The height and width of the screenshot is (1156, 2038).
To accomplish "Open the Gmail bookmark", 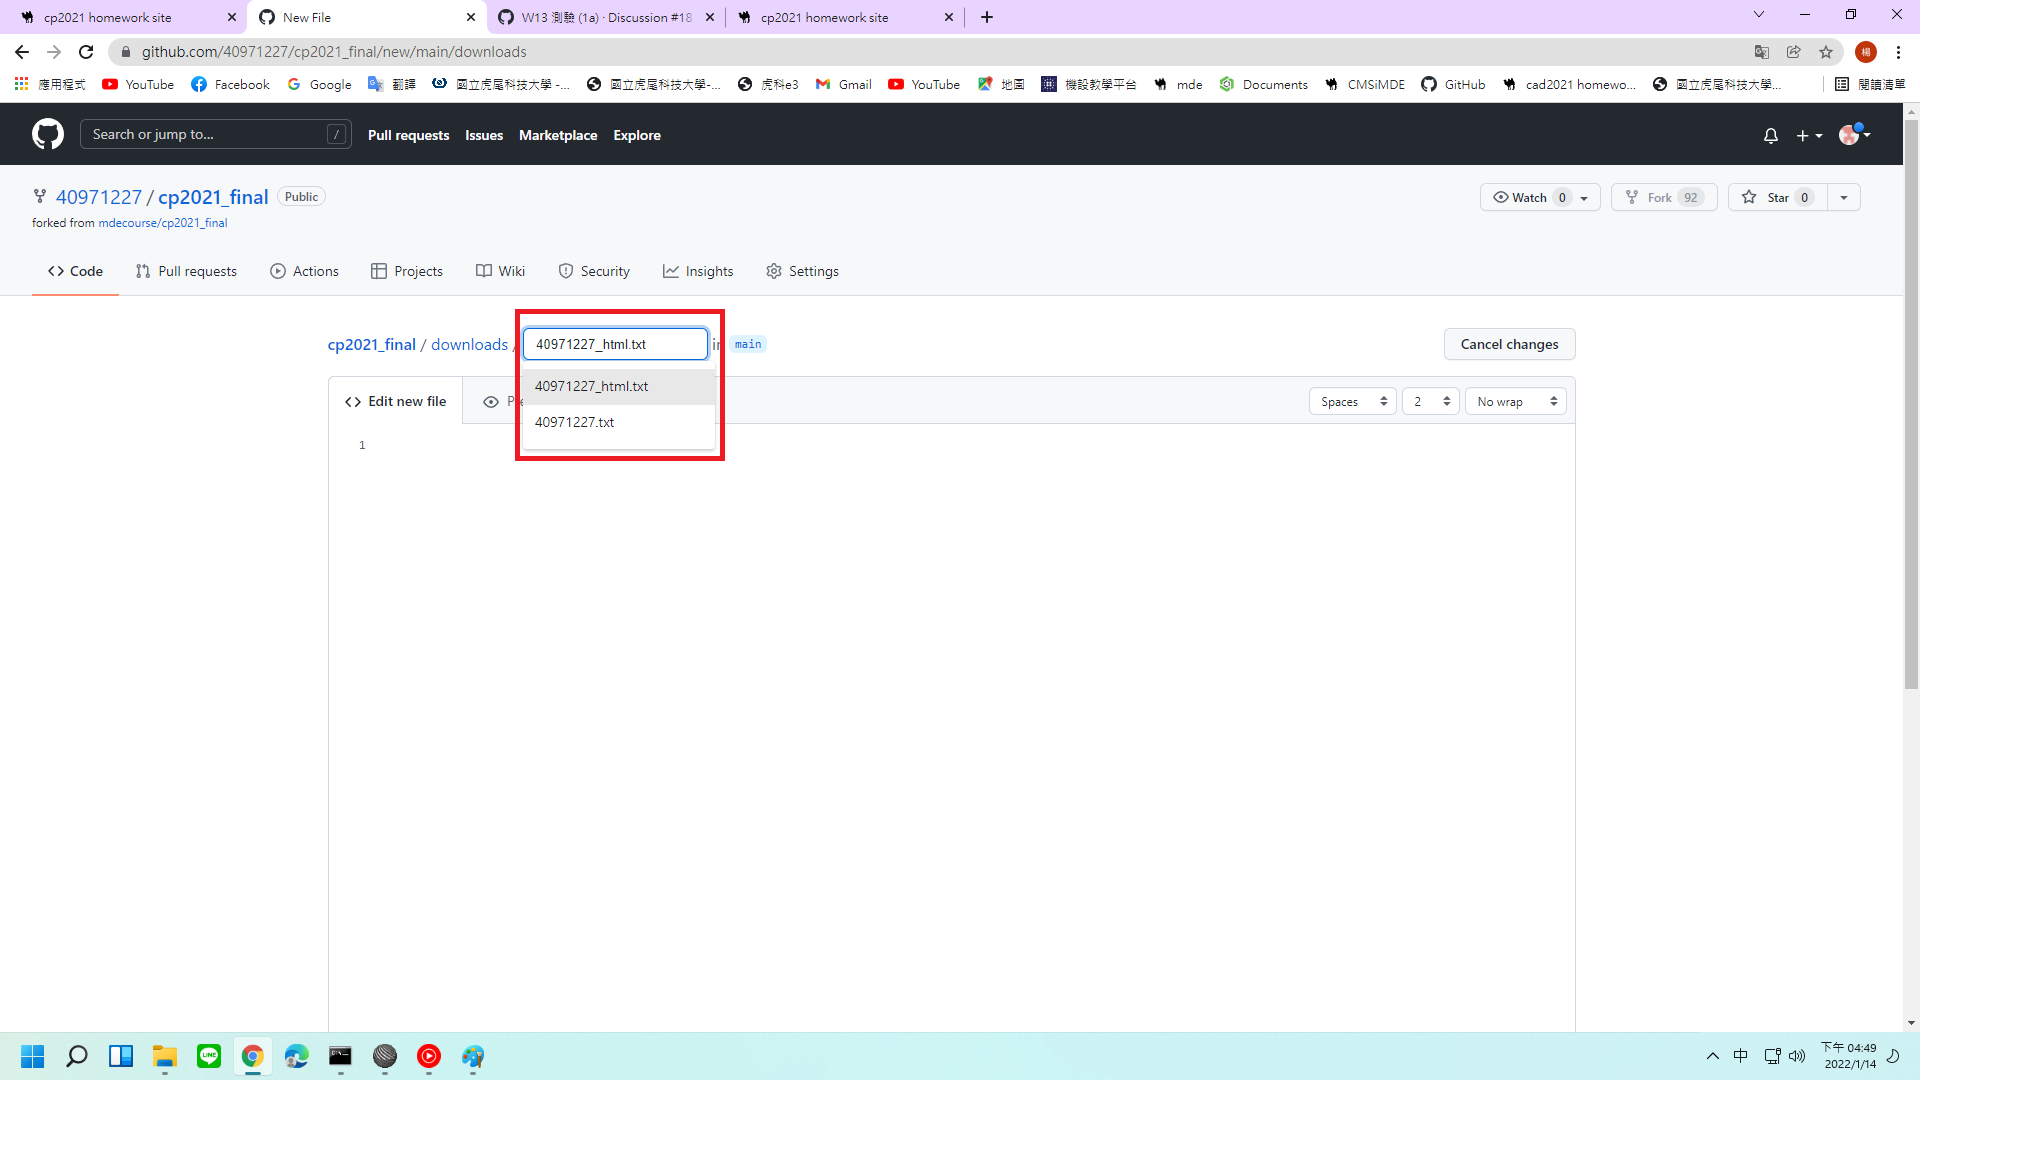I will point(843,84).
